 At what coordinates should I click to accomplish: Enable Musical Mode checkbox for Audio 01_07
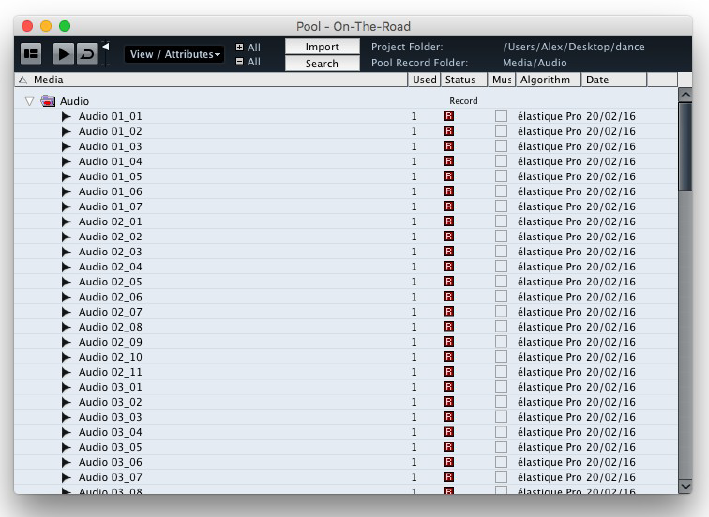point(501,206)
